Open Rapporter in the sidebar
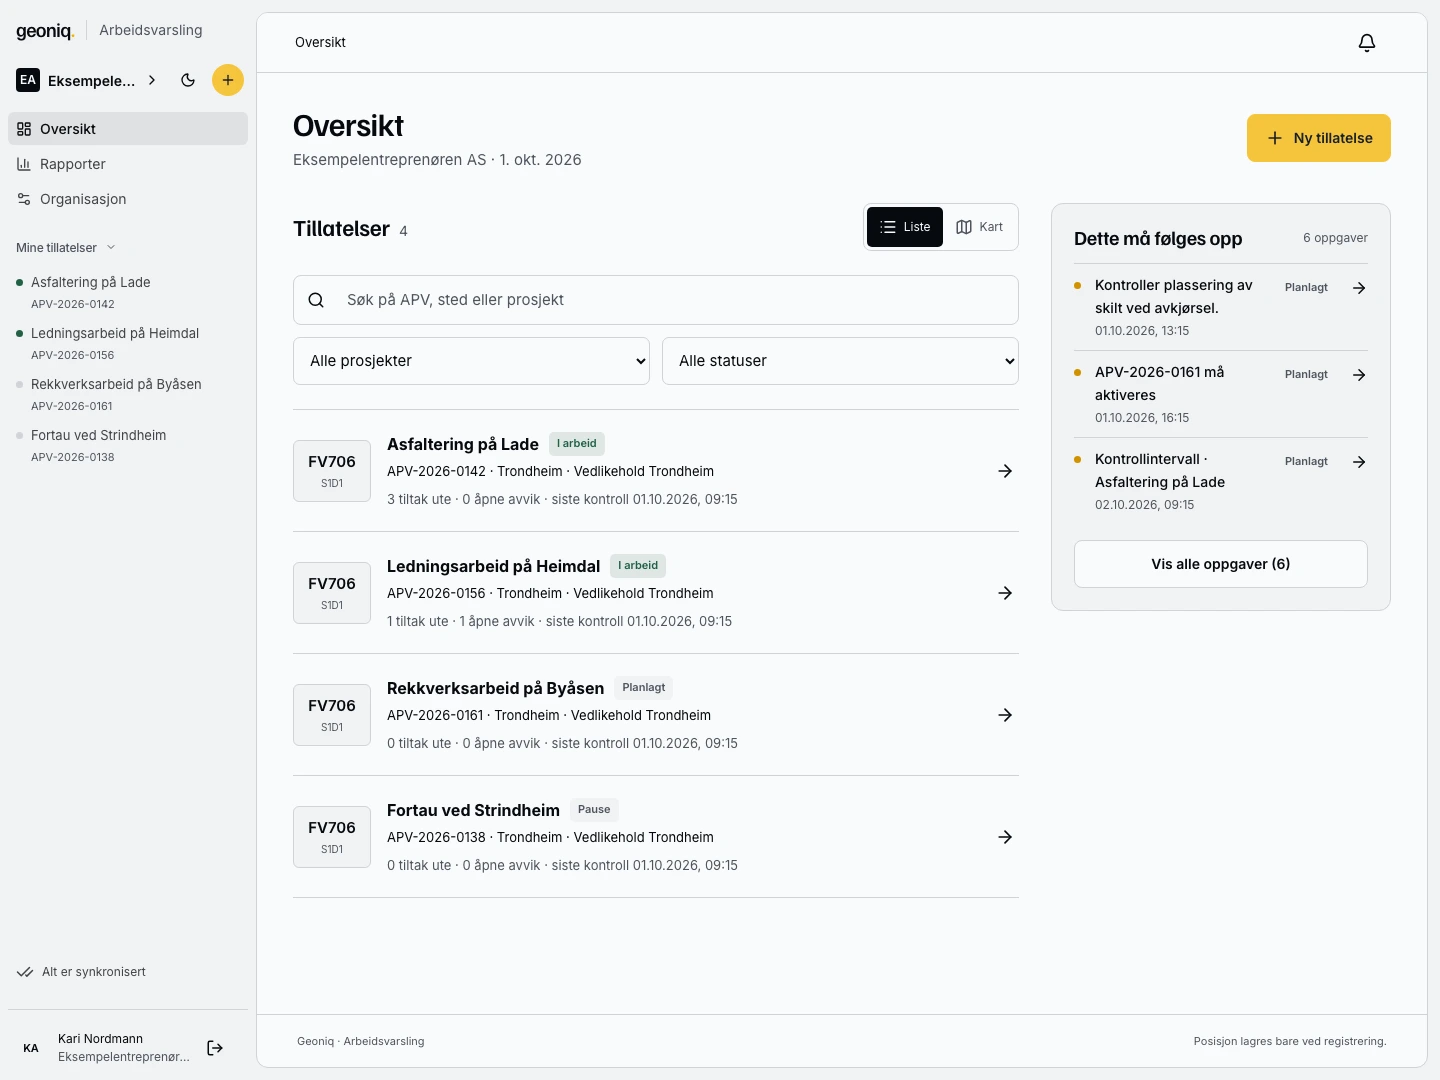The height and width of the screenshot is (1080, 1440). [128, 164]
